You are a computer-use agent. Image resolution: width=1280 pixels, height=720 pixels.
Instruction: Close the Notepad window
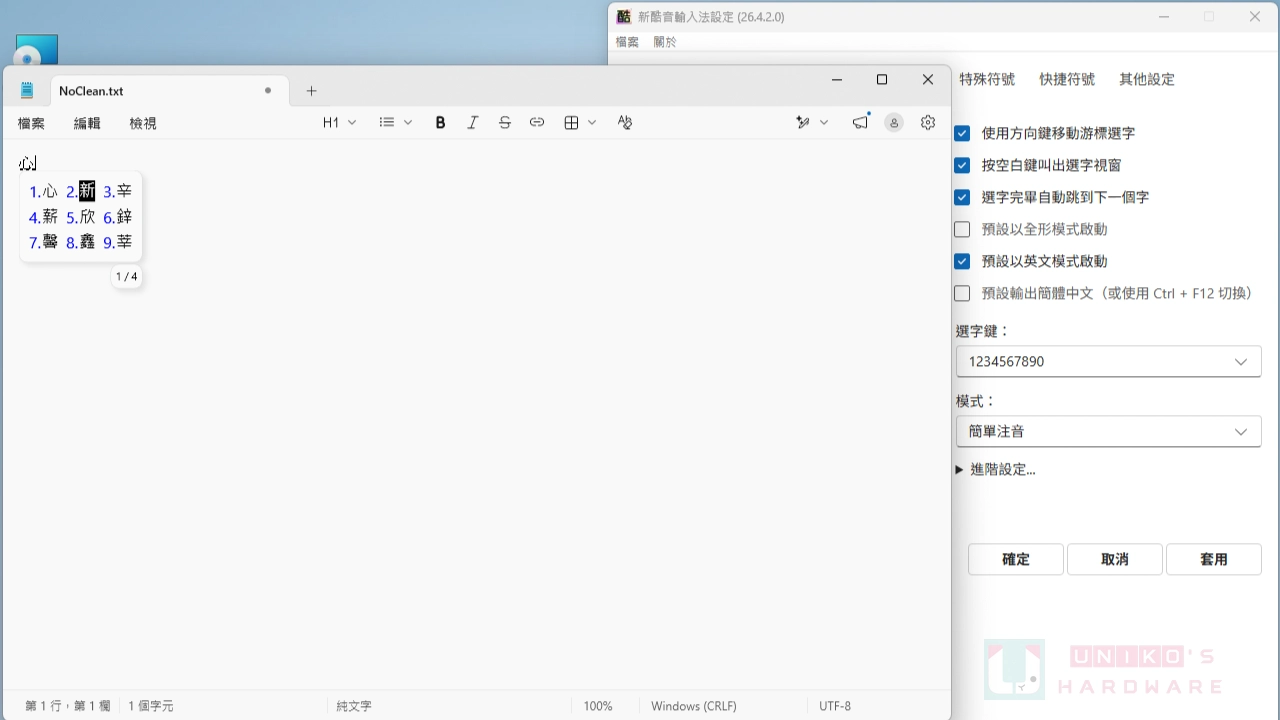pyautogui.click(x=928, y=80)
